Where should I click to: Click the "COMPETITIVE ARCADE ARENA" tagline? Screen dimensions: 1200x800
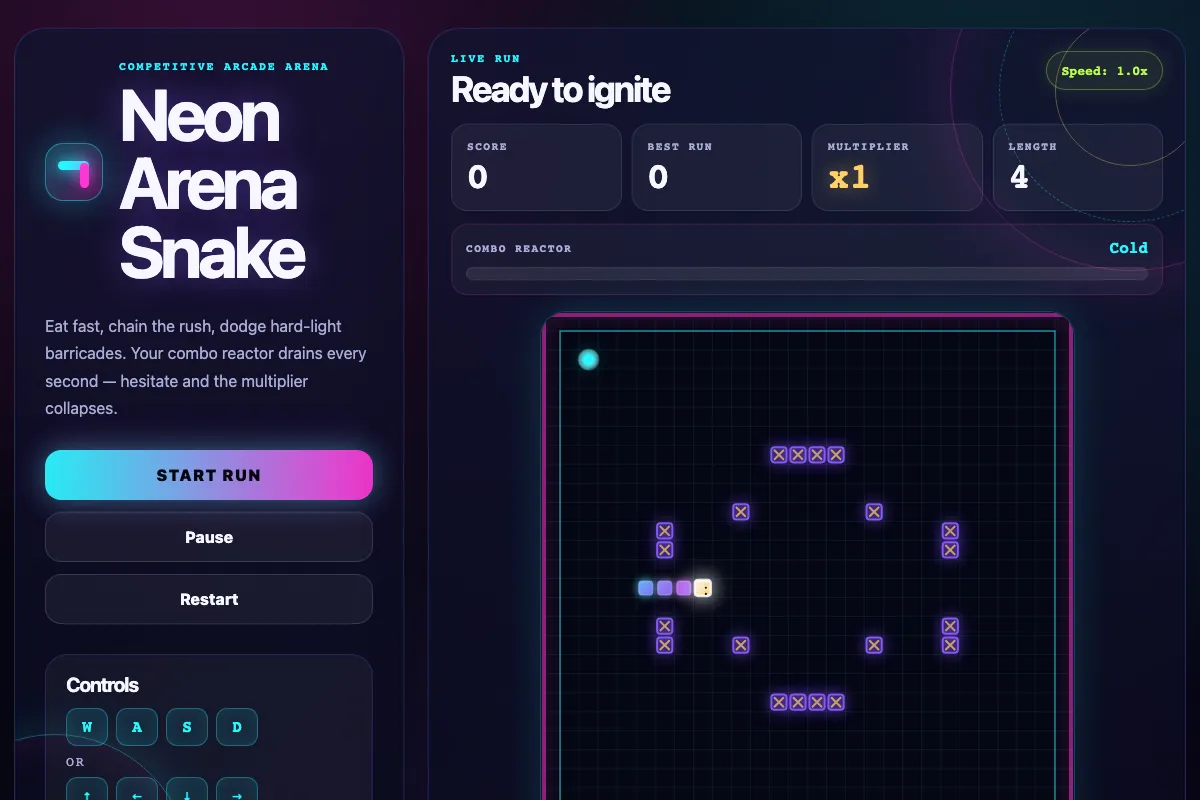point(223,67)
